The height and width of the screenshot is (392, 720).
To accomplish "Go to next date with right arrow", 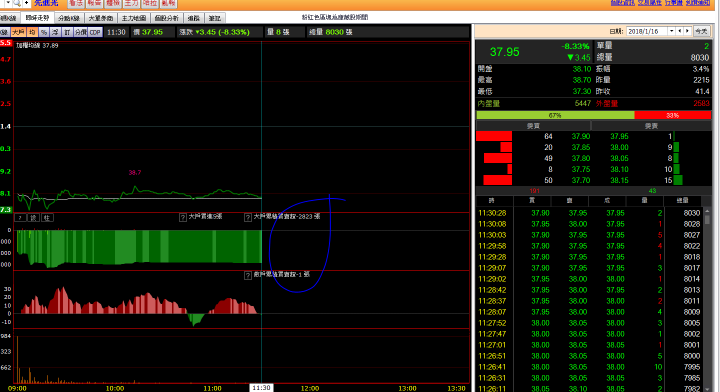I will pyautogui.click(x=687, y=31).
